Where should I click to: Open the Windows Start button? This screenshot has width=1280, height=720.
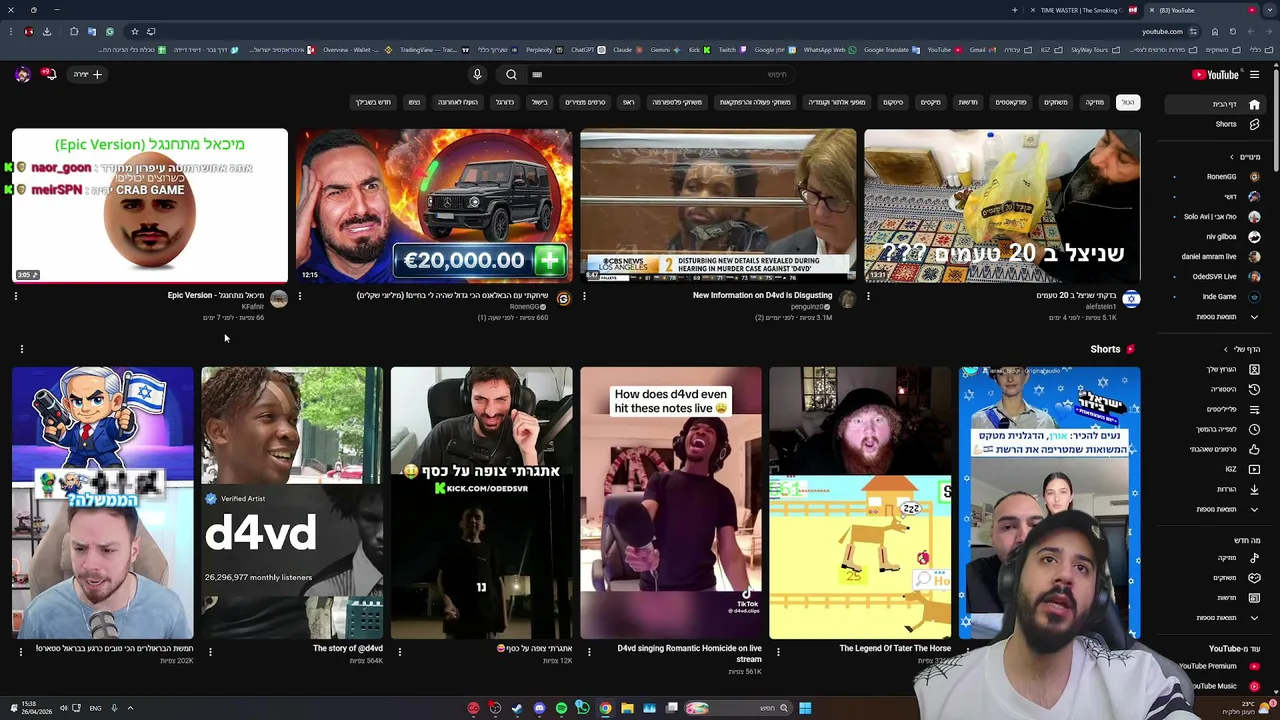click(x=805, y=708)
